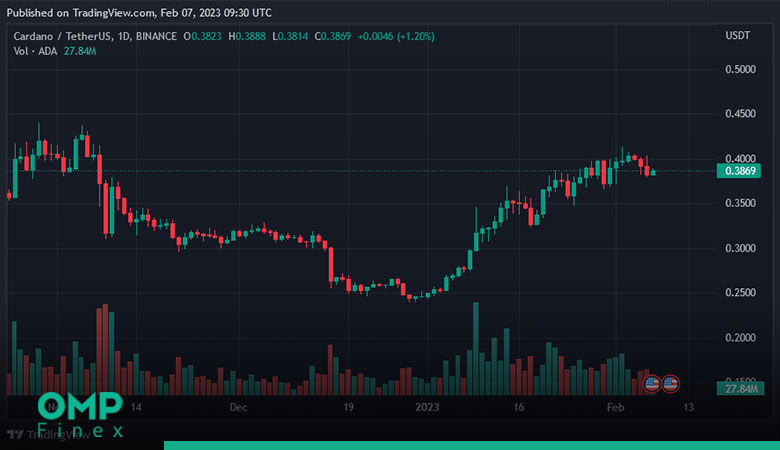Click the 2023 label on time axis
780x450 pixels.
pyautogui.click(x=427, y=407)
